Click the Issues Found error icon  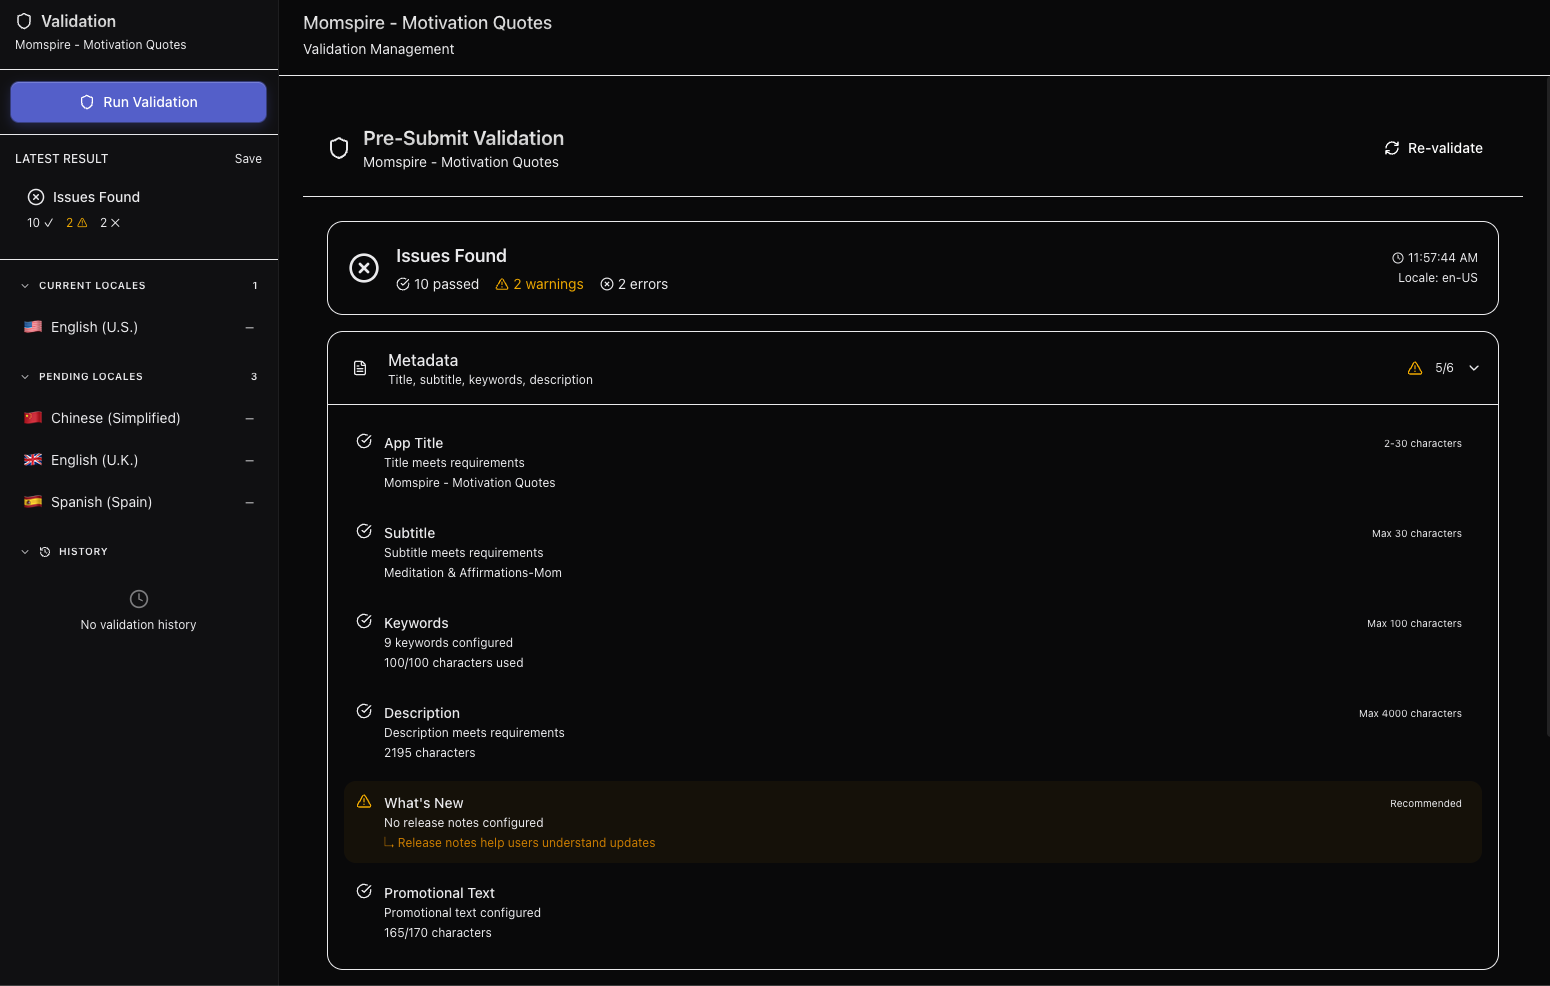364,267
